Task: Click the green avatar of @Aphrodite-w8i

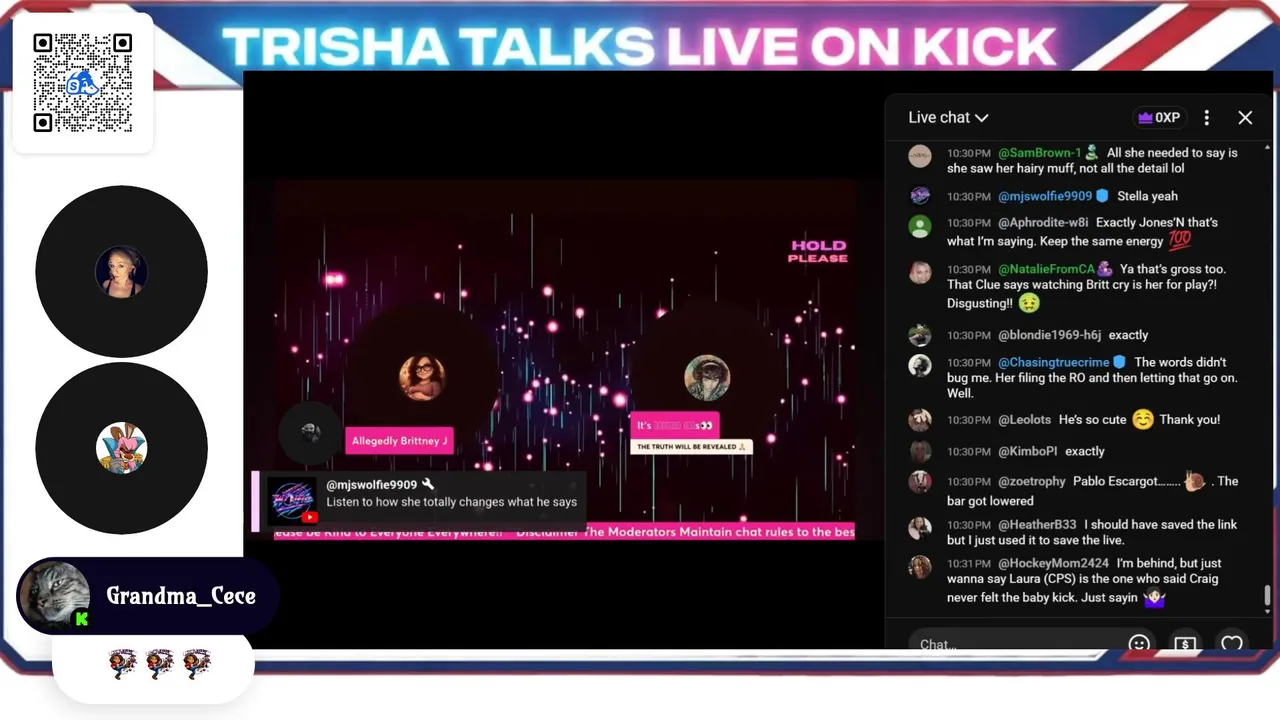Action: pyautogui.click(x=920, y=226)
